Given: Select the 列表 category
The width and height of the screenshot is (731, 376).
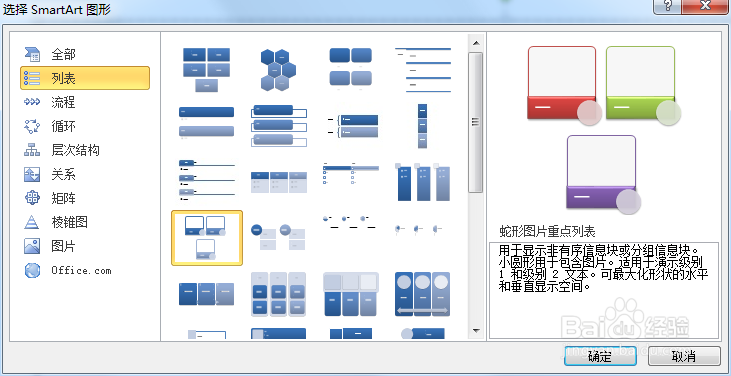Looking at the screenshot, I should coord(85,78).
